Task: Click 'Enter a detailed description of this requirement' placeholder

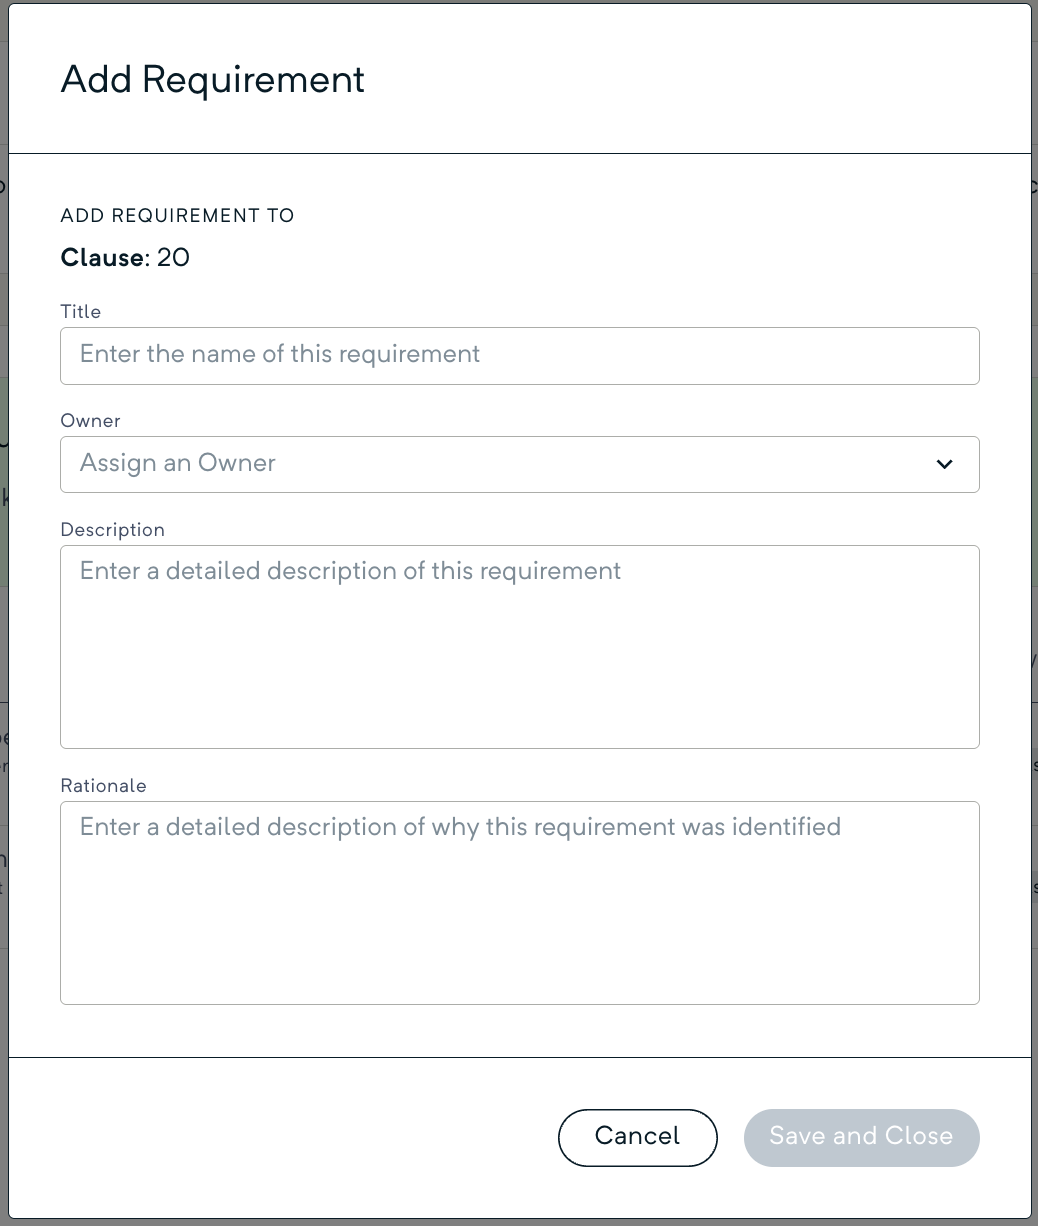Action: click(x=350, y=571)
